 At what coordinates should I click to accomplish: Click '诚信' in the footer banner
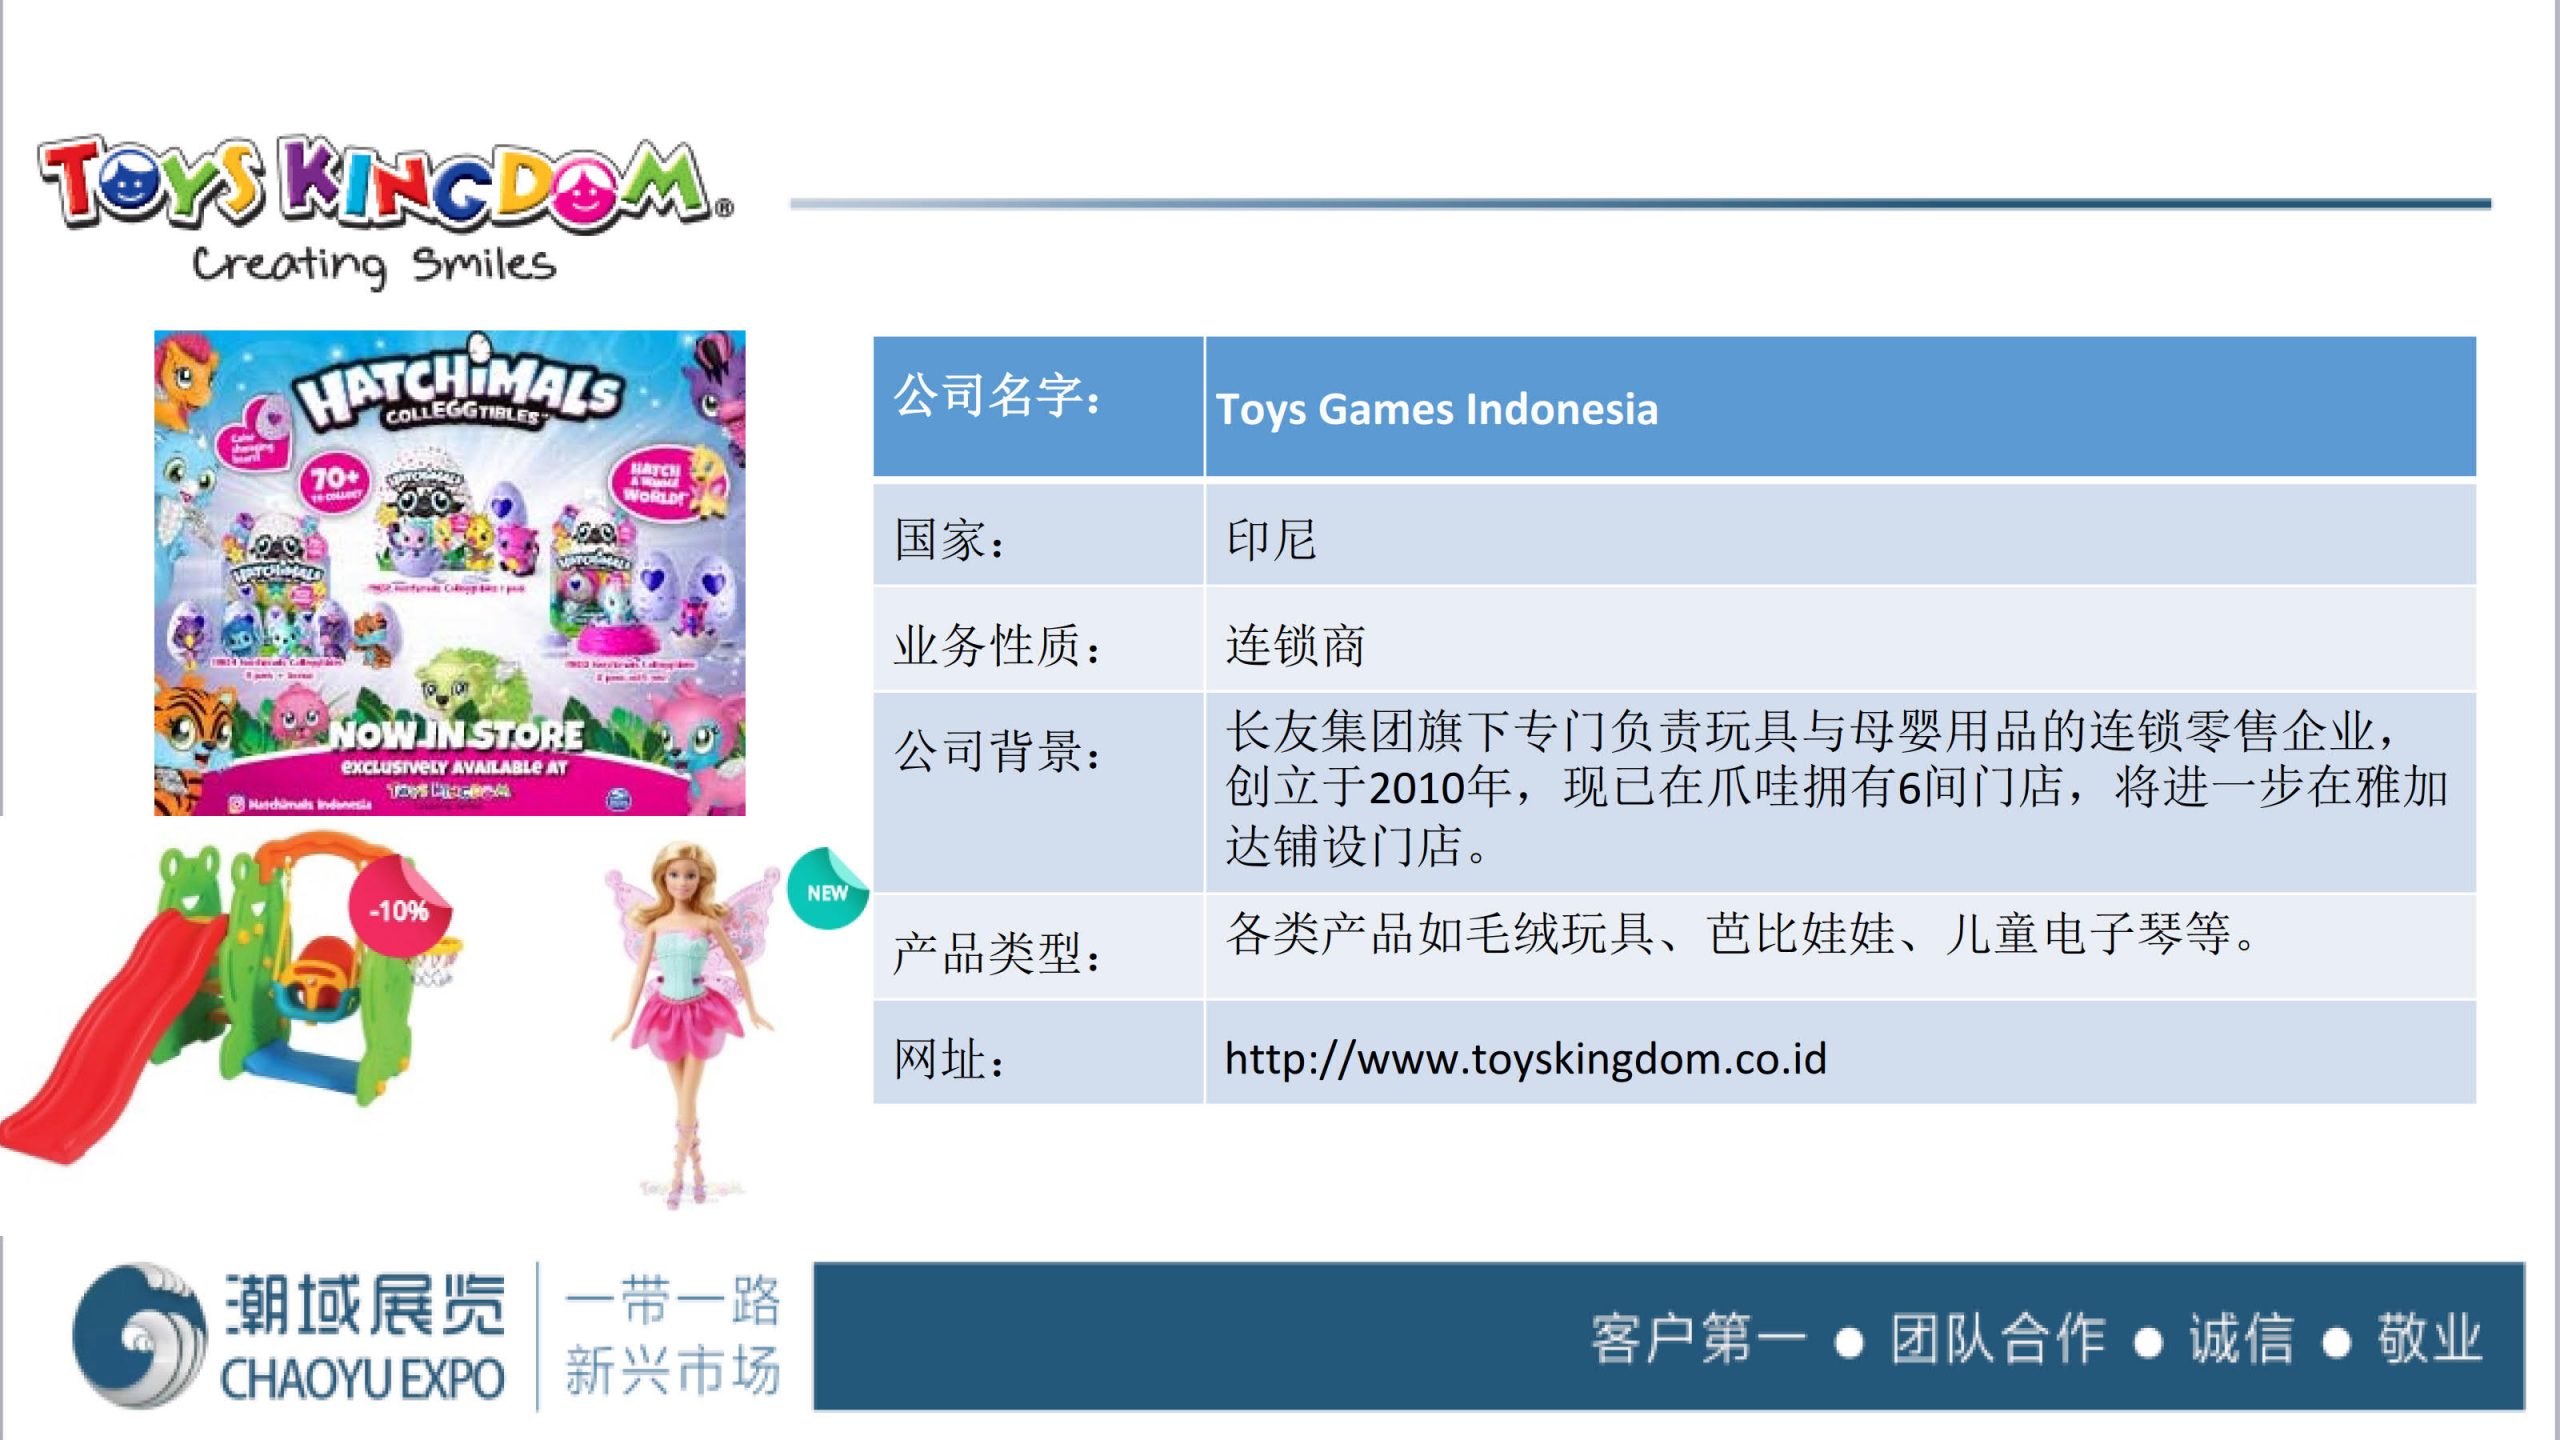pos(2241,1338)
